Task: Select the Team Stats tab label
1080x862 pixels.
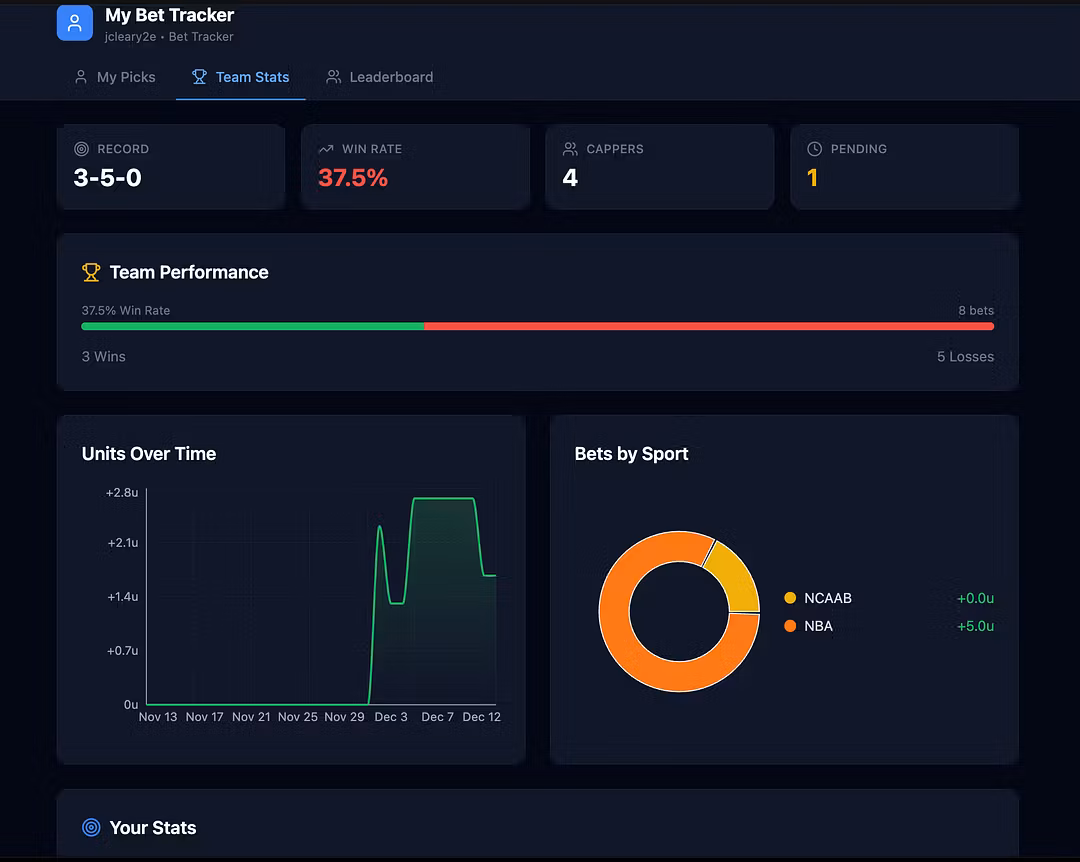Action: click(252, 77)
